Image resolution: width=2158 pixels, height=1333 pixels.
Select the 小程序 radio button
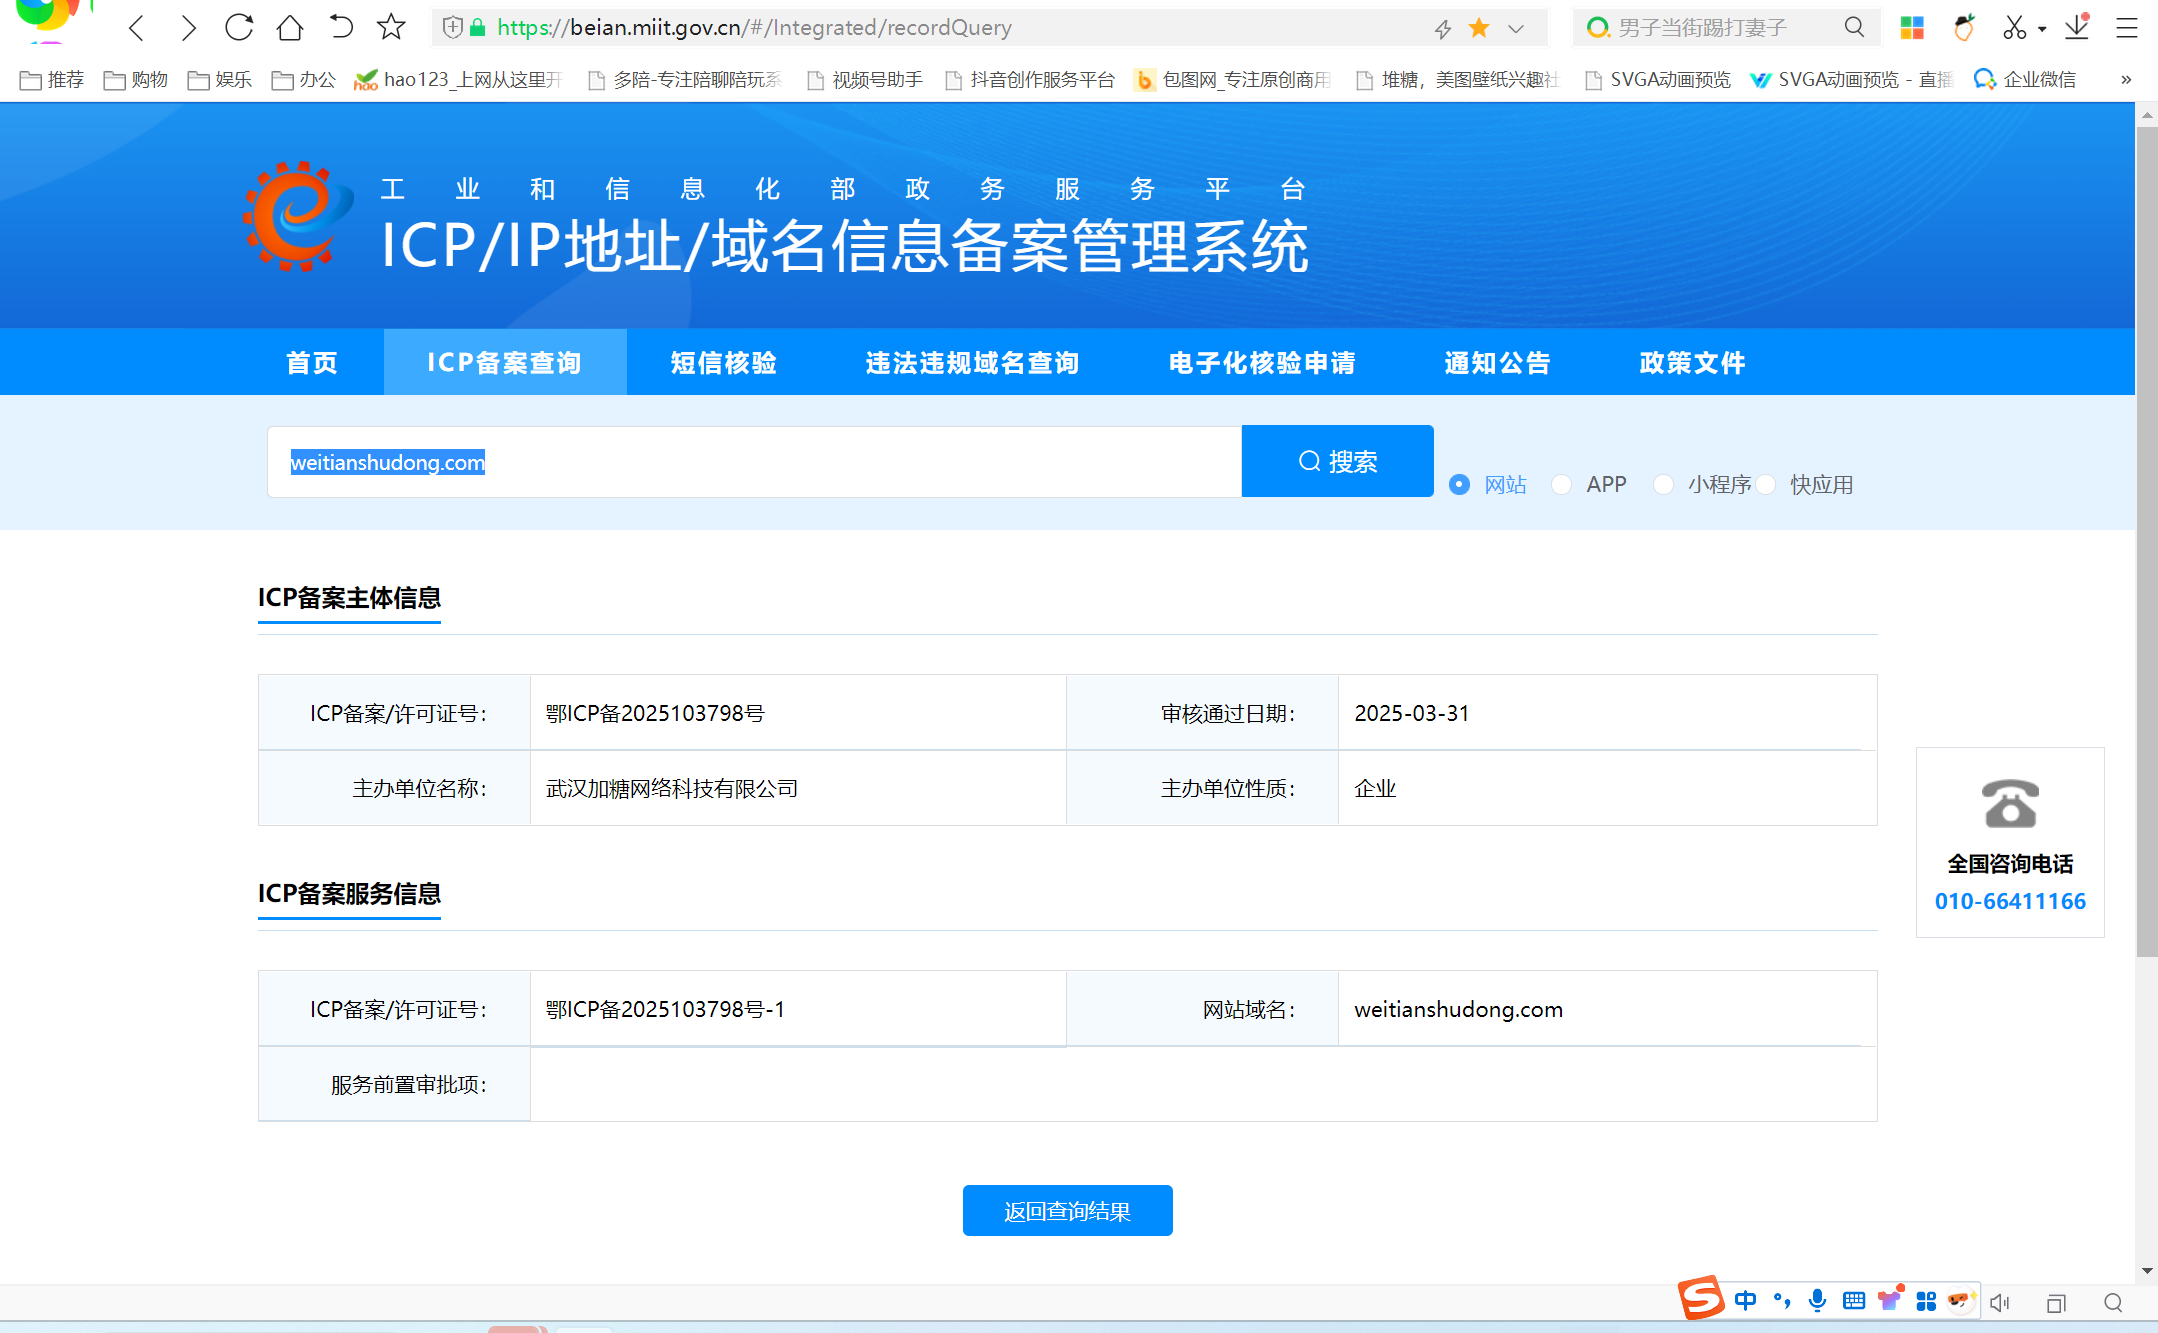(1663, 485)
